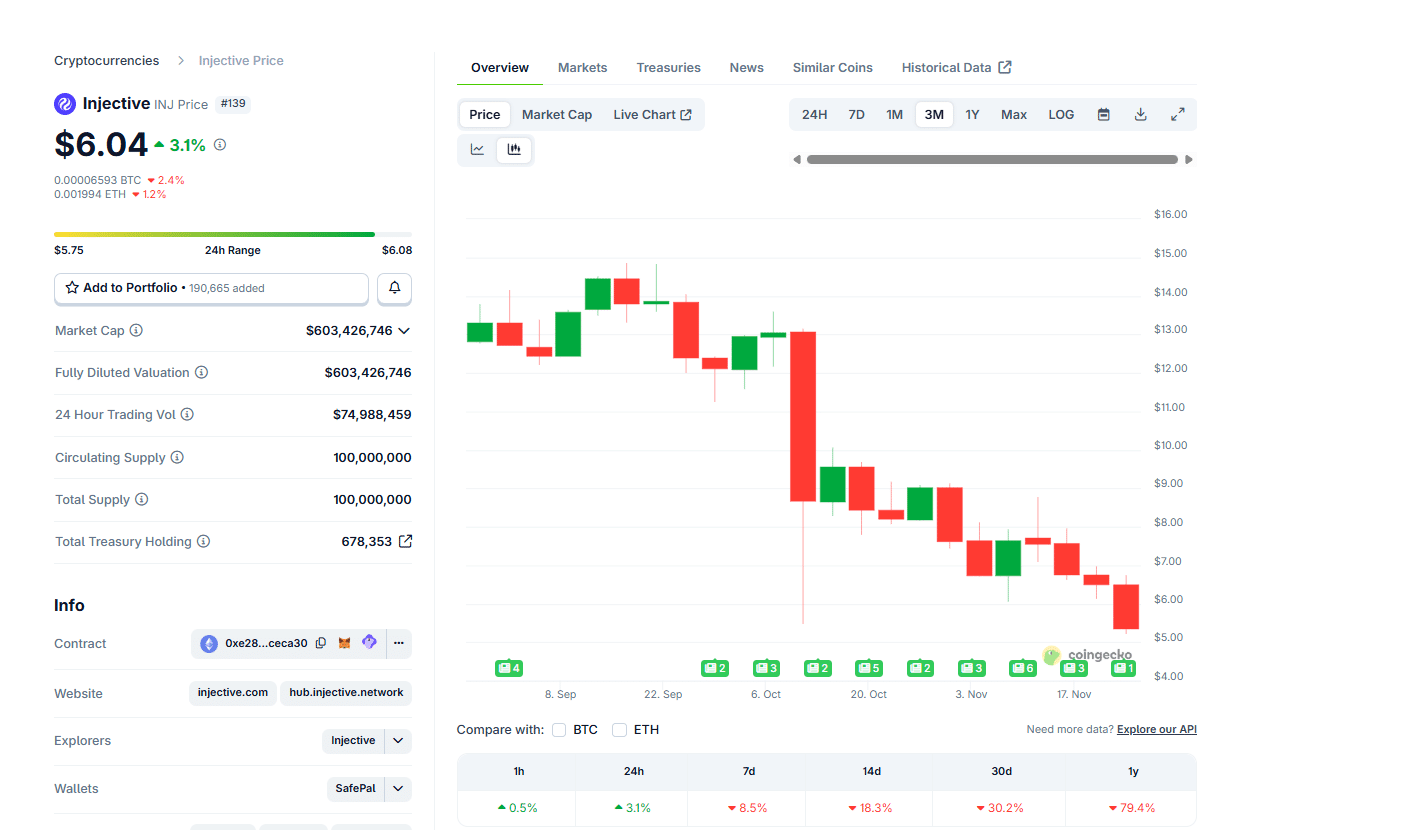Switch to the Markets tab
The height and width of the screenshot is (830, 1413).
tap(582, 67)
